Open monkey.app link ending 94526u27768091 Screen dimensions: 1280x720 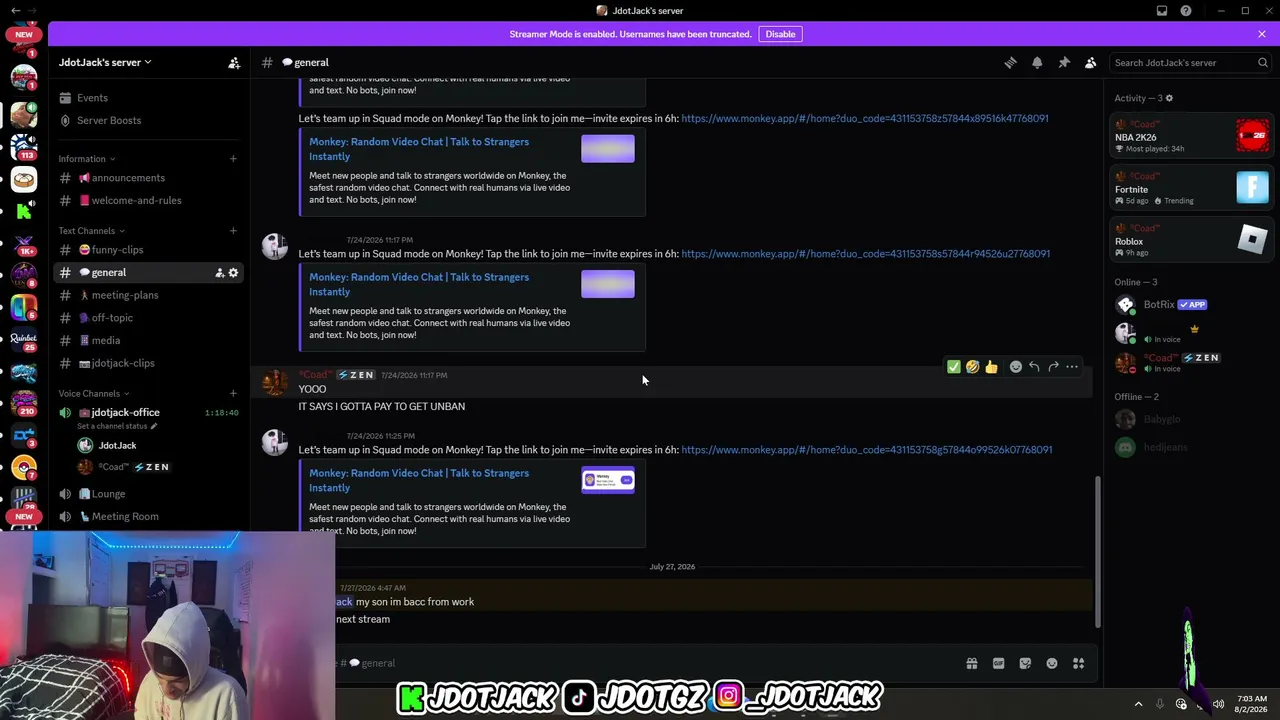tap(866, 254)
